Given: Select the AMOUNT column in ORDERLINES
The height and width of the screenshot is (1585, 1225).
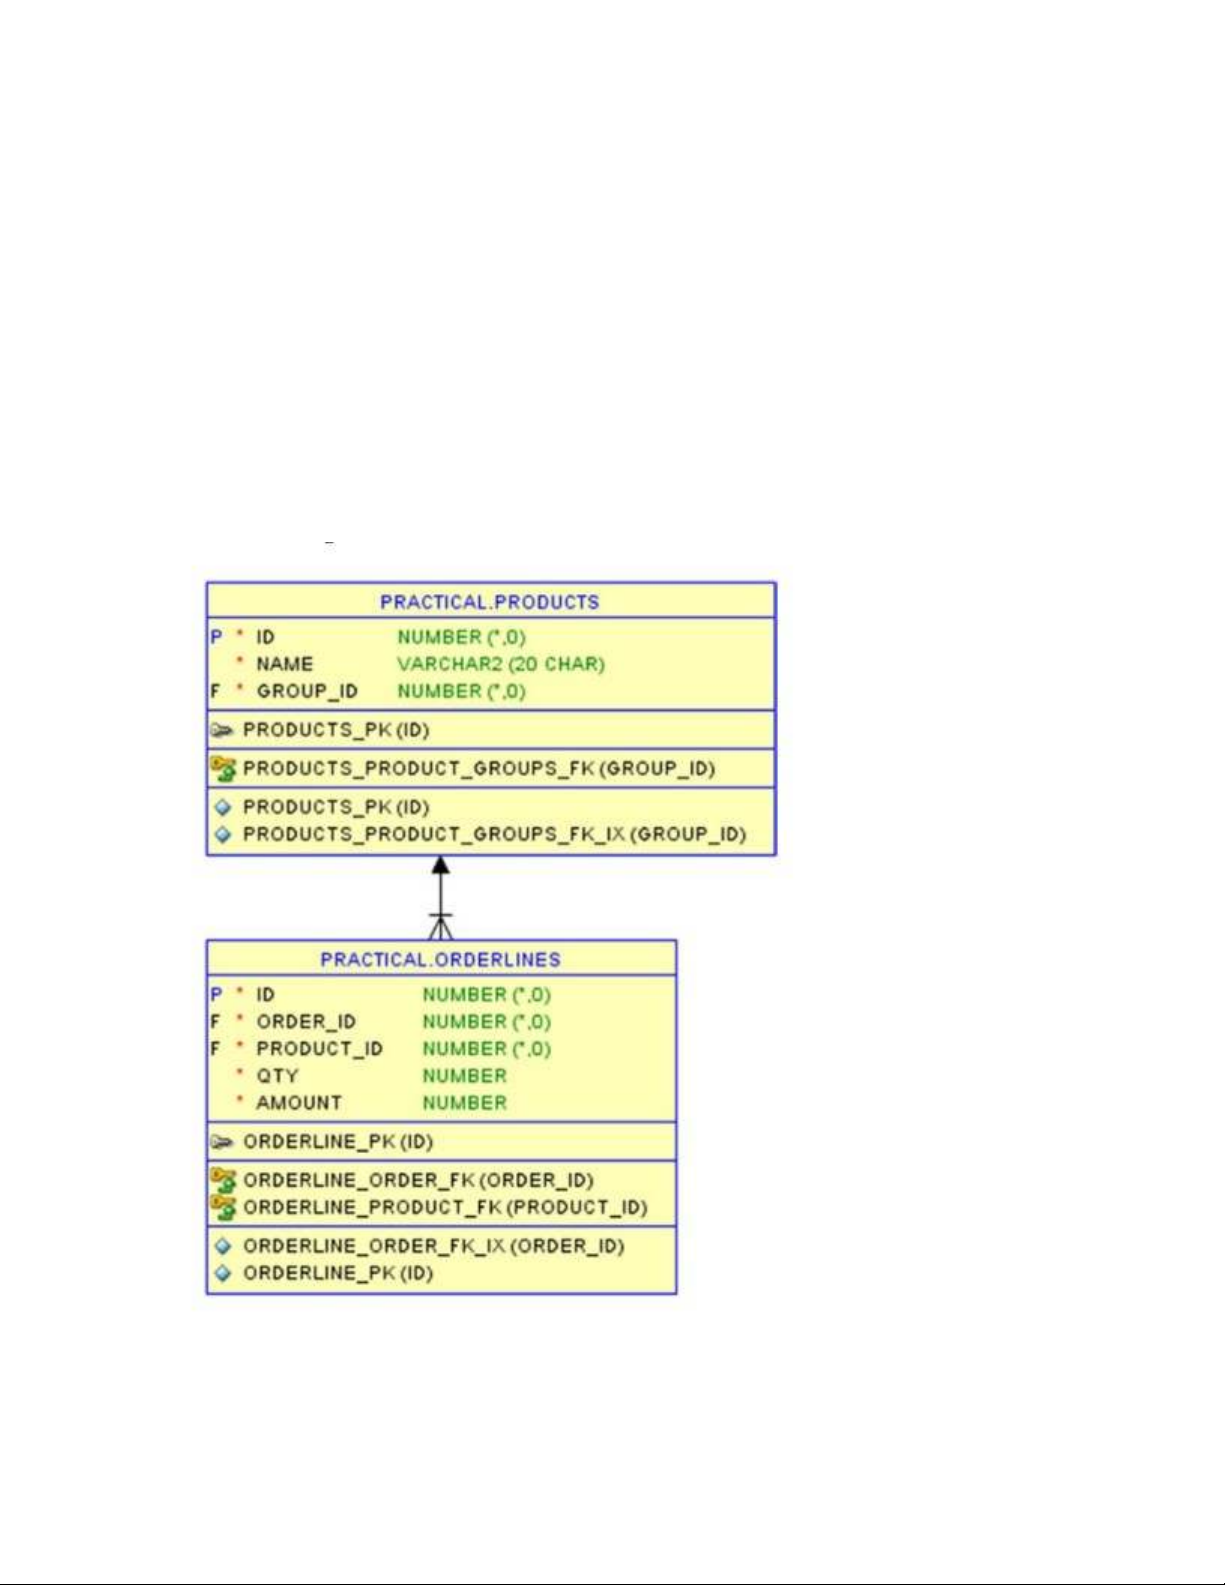Looking at the screenshot, I should [298, 1103].
